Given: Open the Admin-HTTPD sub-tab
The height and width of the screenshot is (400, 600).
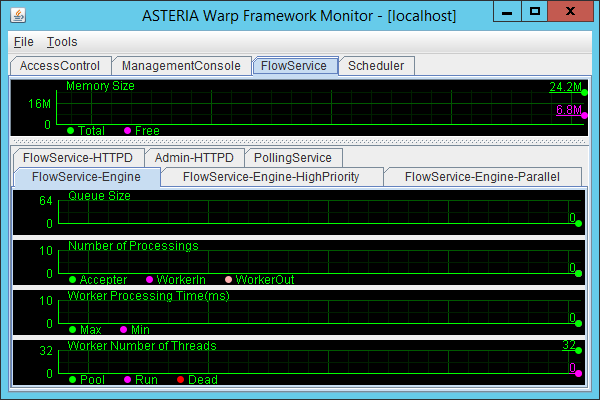Looking at the screenshot, I should pos(194,158).
